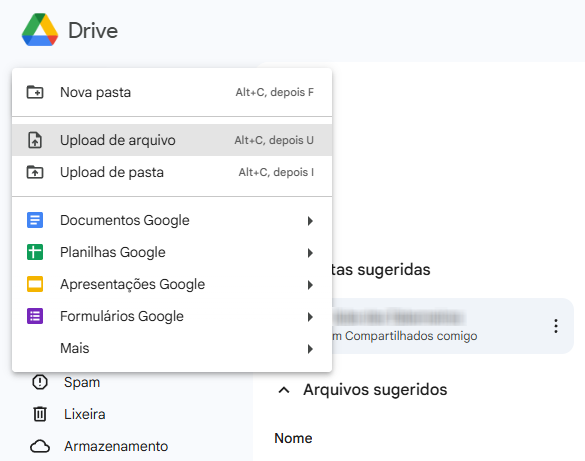Viewport: 585px width, 461px height.
Task: Click the suggested folder card
Action: pyautogui.click(x=452, y=326)
